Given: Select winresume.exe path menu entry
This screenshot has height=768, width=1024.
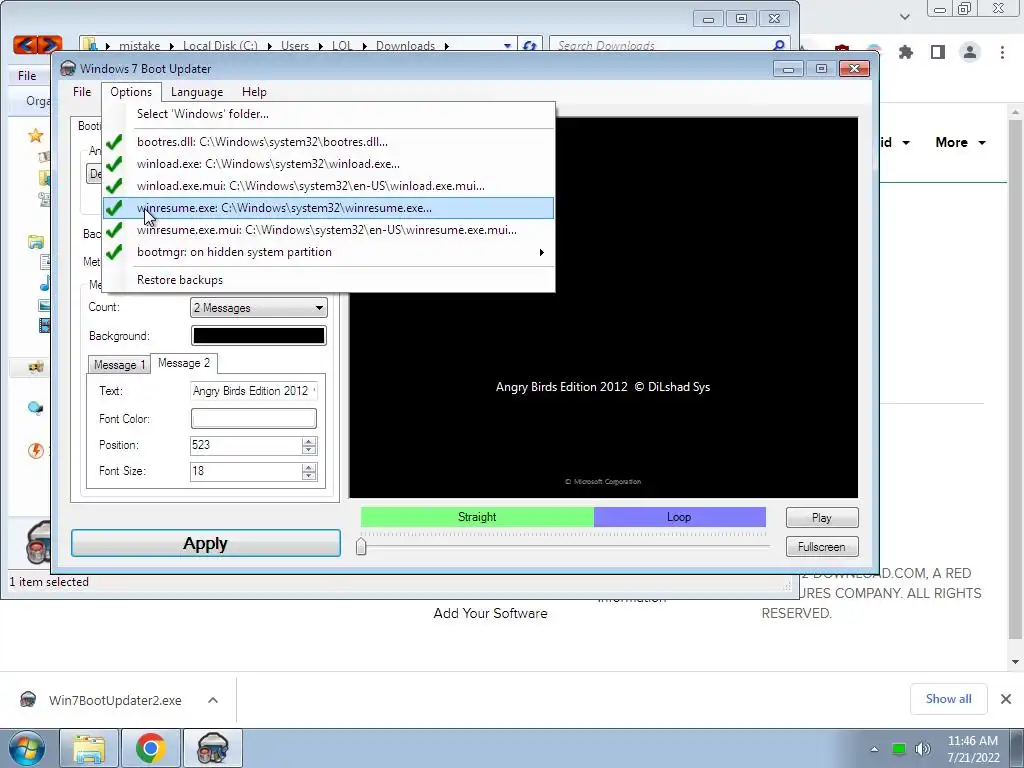Looking at the screenshot, I should [329, 208].
